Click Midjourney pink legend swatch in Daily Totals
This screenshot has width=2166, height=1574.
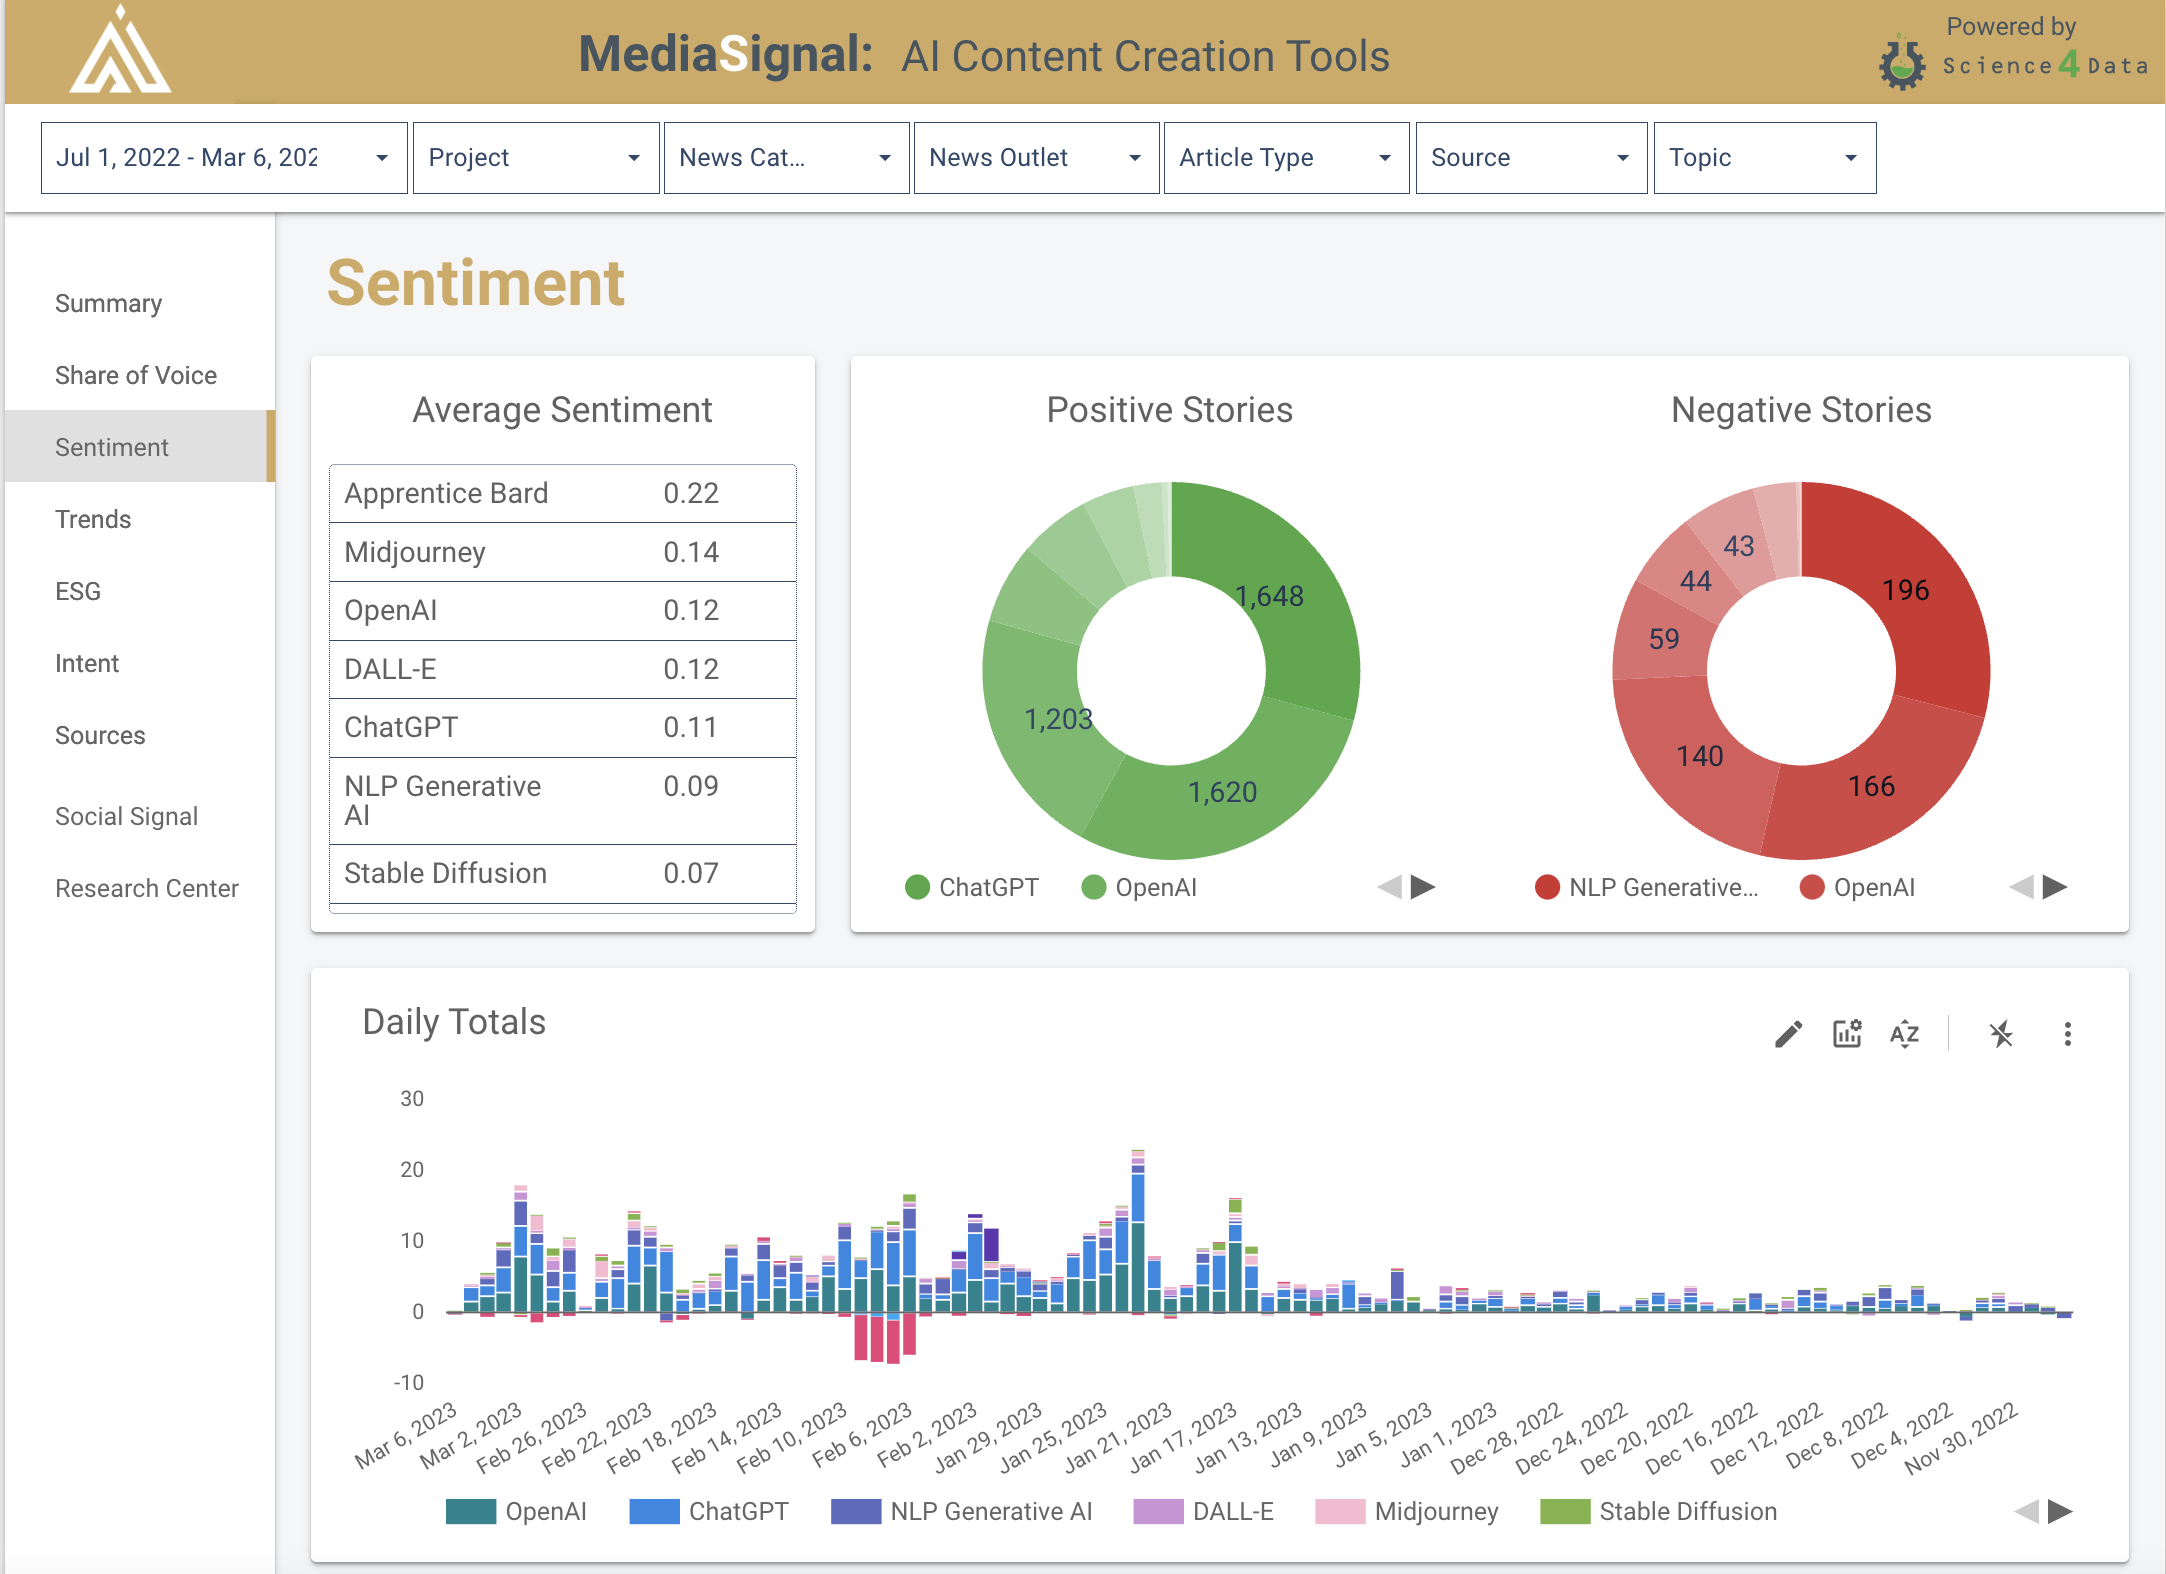[1340, 1511]
